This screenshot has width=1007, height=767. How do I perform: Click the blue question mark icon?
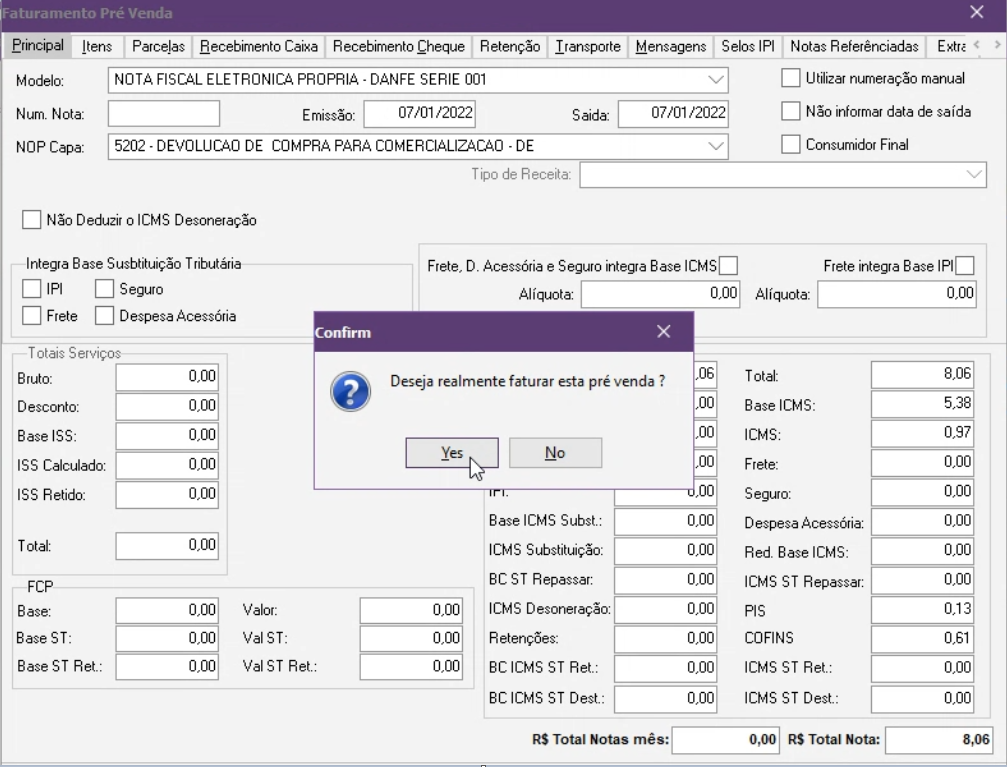(351, 391)
